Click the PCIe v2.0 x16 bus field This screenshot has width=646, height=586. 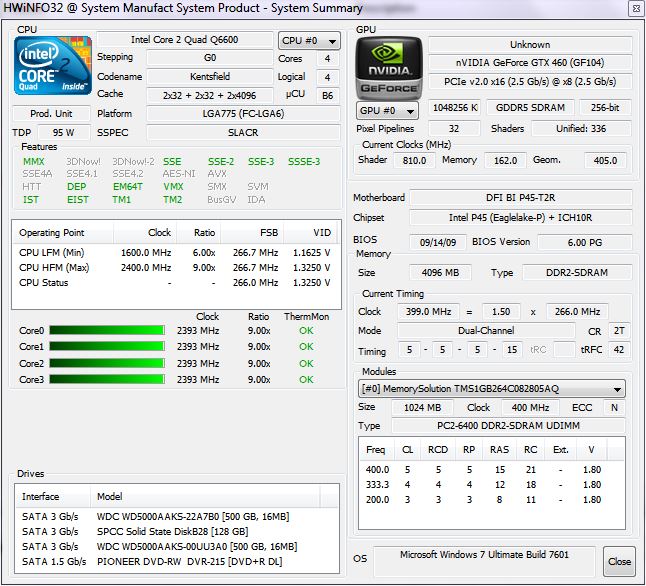[530, 82]
